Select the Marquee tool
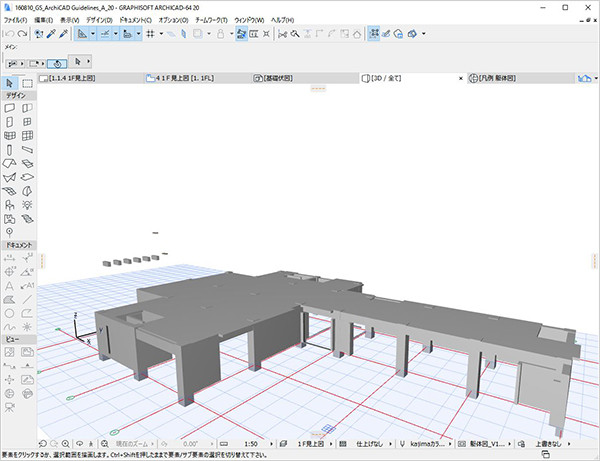 click(x=27, y=83)
